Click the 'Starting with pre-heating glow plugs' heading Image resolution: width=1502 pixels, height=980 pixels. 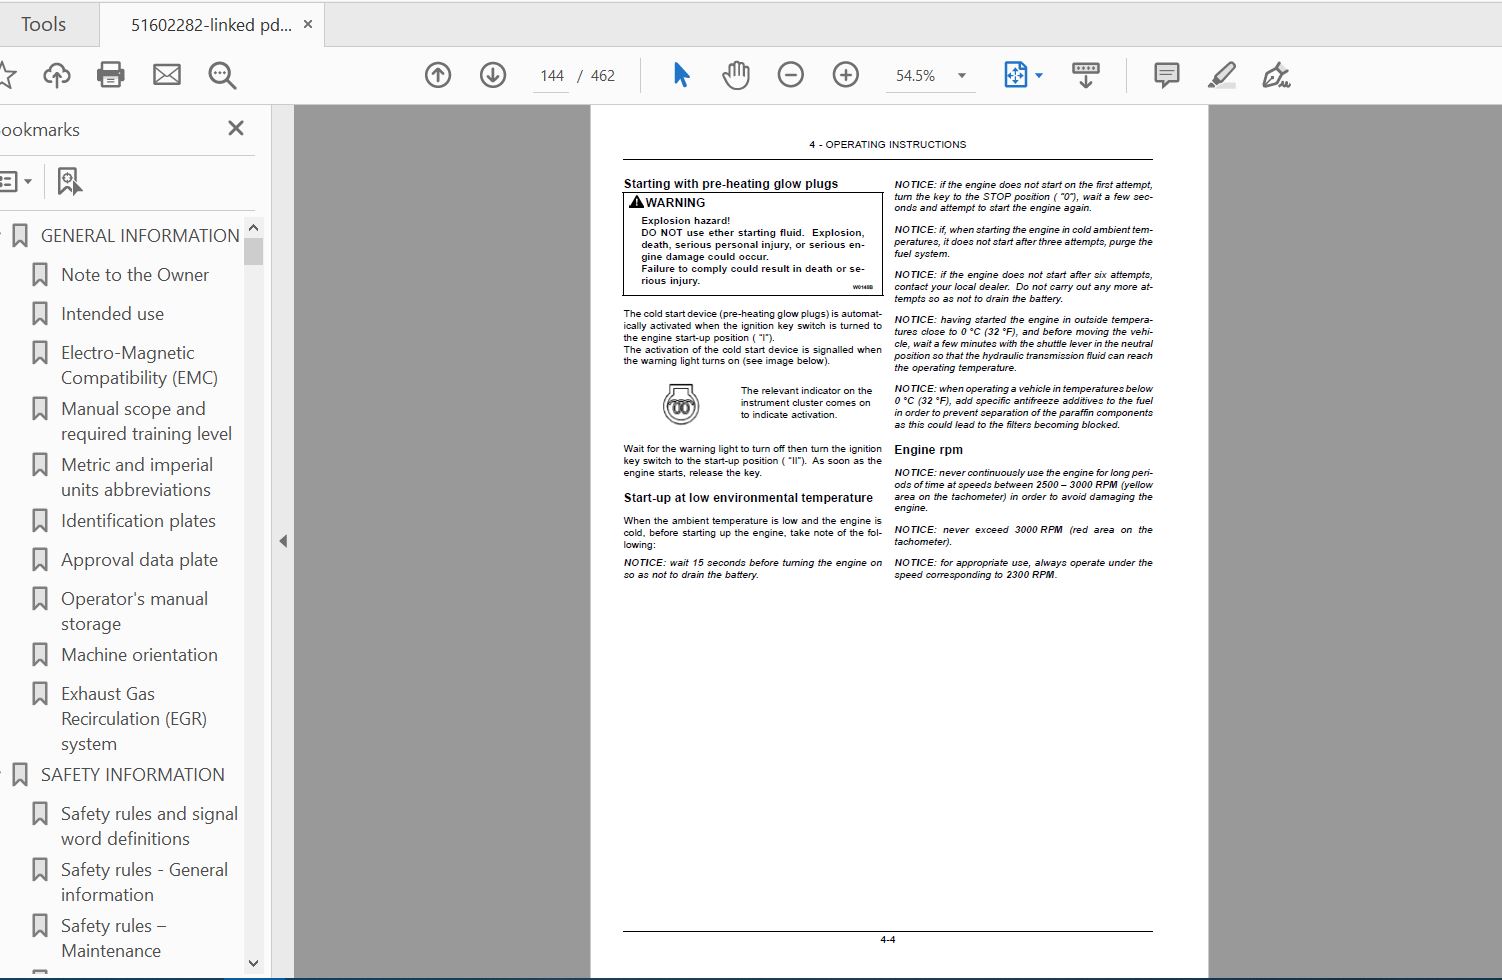click(731, 184)
